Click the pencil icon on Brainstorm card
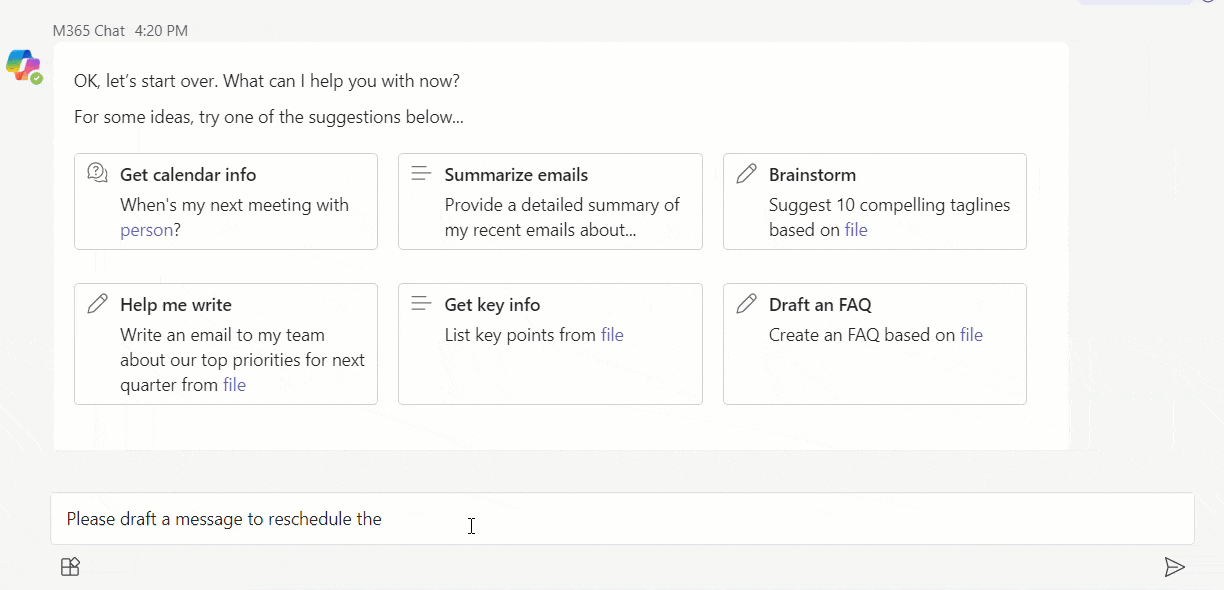1224x590 pixels. (746, 173)
